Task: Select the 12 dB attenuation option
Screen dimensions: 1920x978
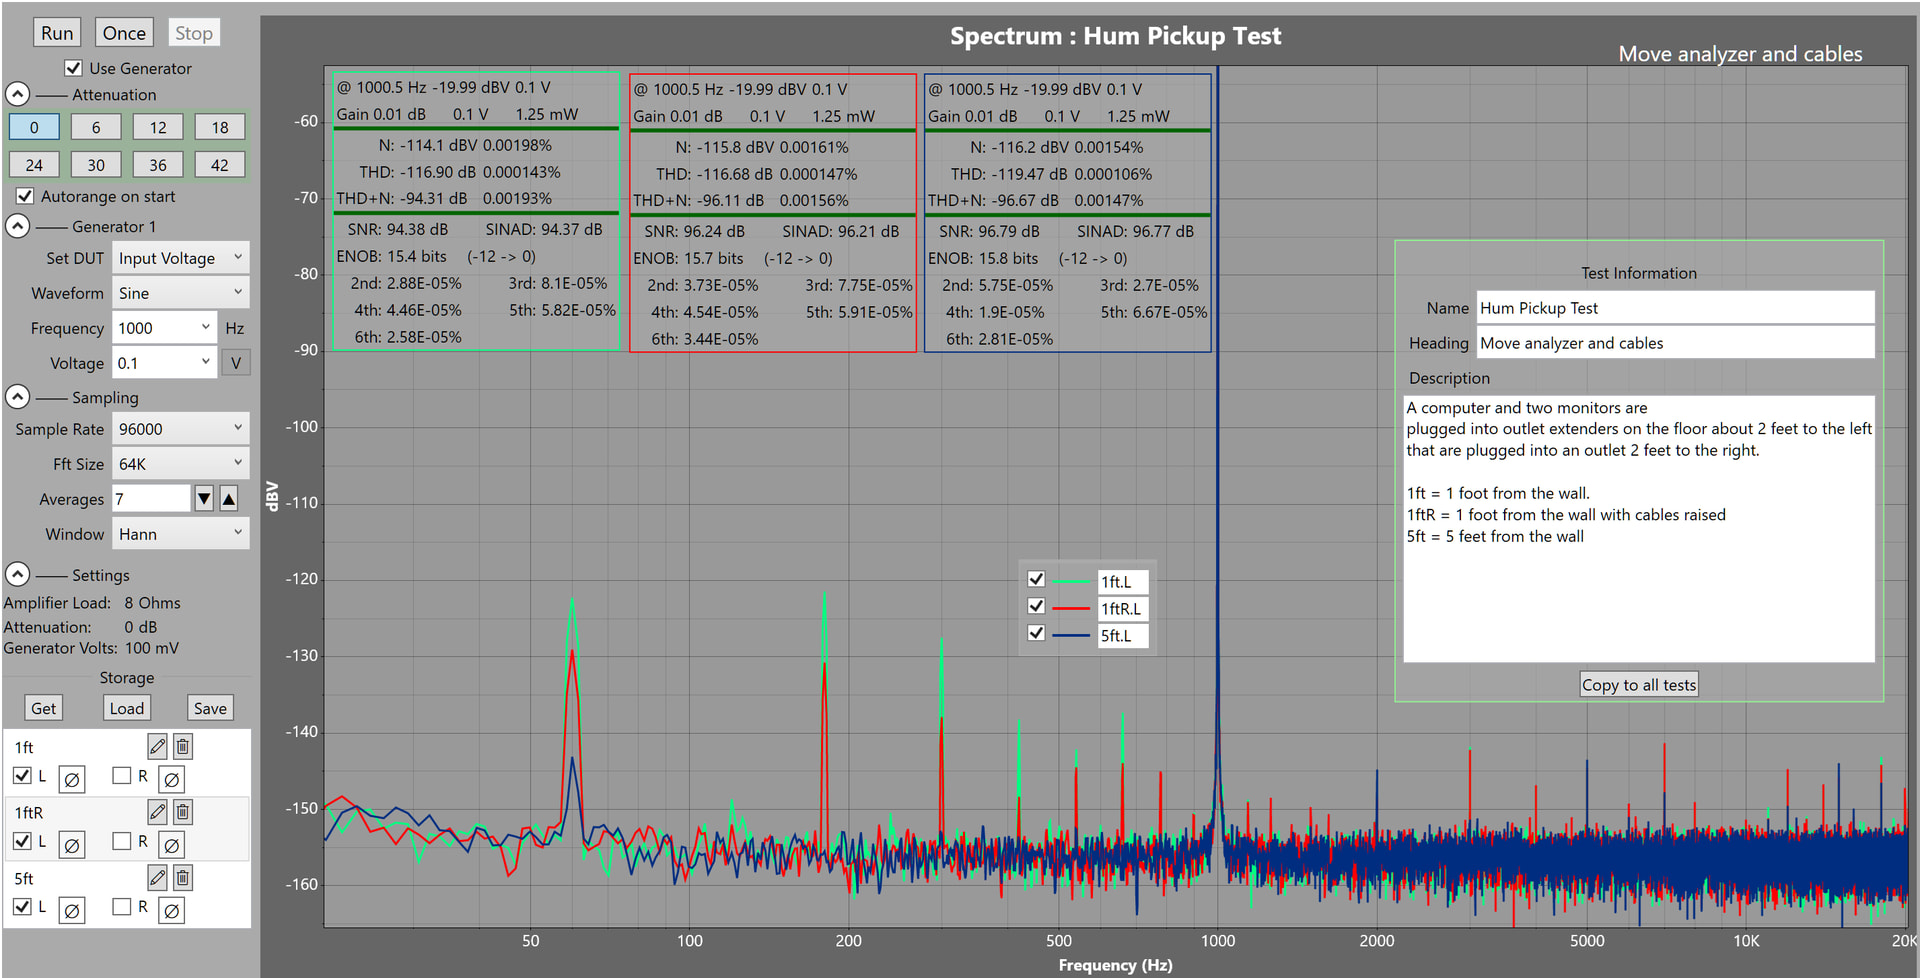Action: [158, 127]
